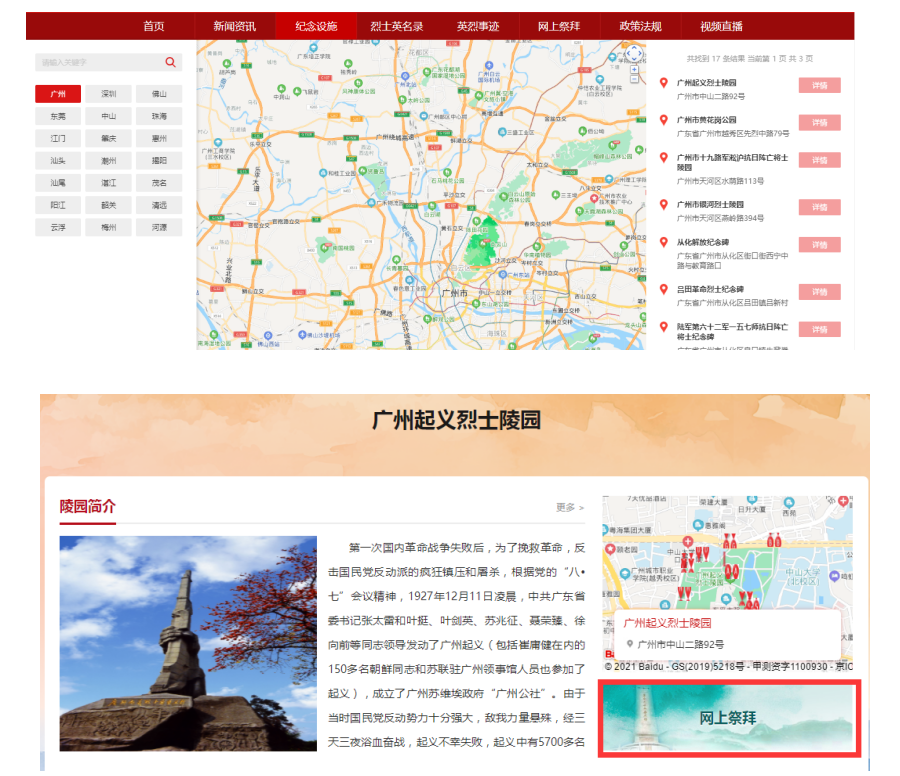
Task: Select the 纪念设施 navigation tab
Action: [316, 26]
